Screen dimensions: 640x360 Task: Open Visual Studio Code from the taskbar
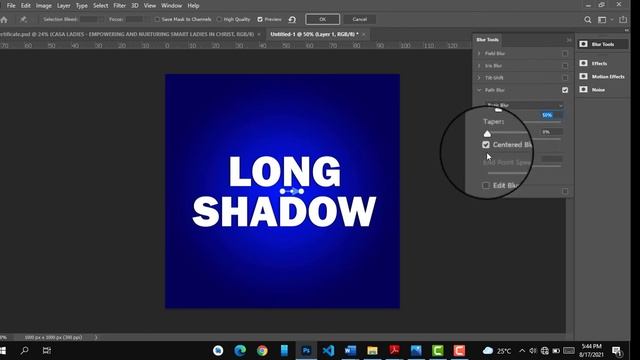click(x=328, y=350)
